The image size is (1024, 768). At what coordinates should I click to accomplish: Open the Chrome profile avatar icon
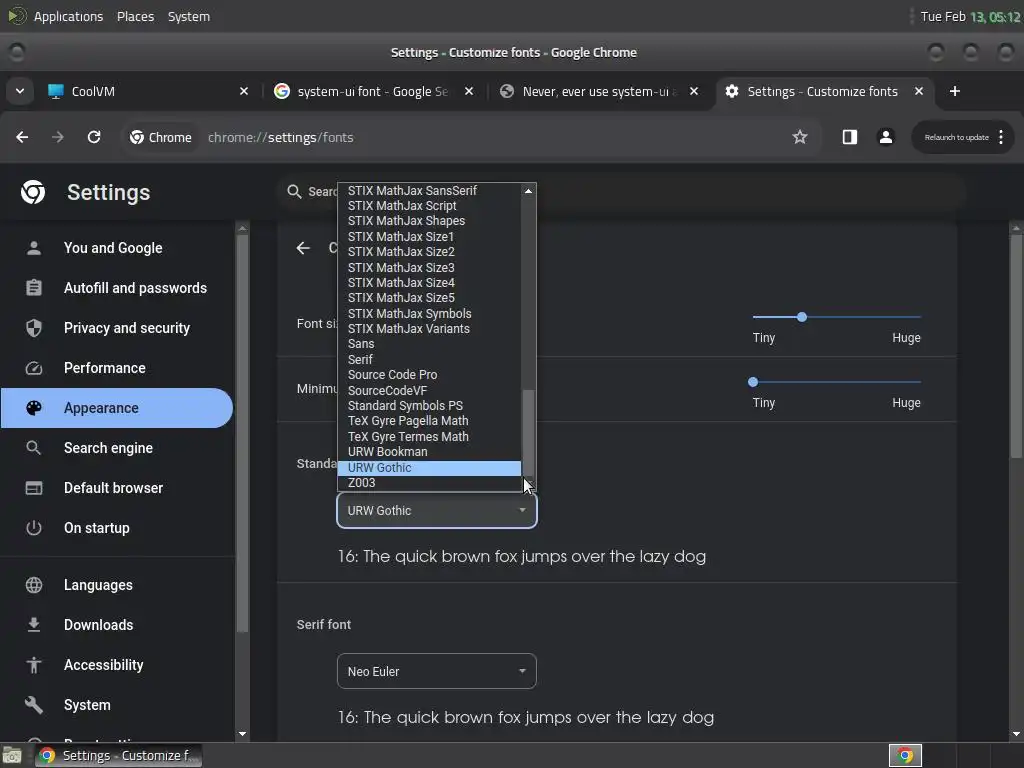(886, 137)
